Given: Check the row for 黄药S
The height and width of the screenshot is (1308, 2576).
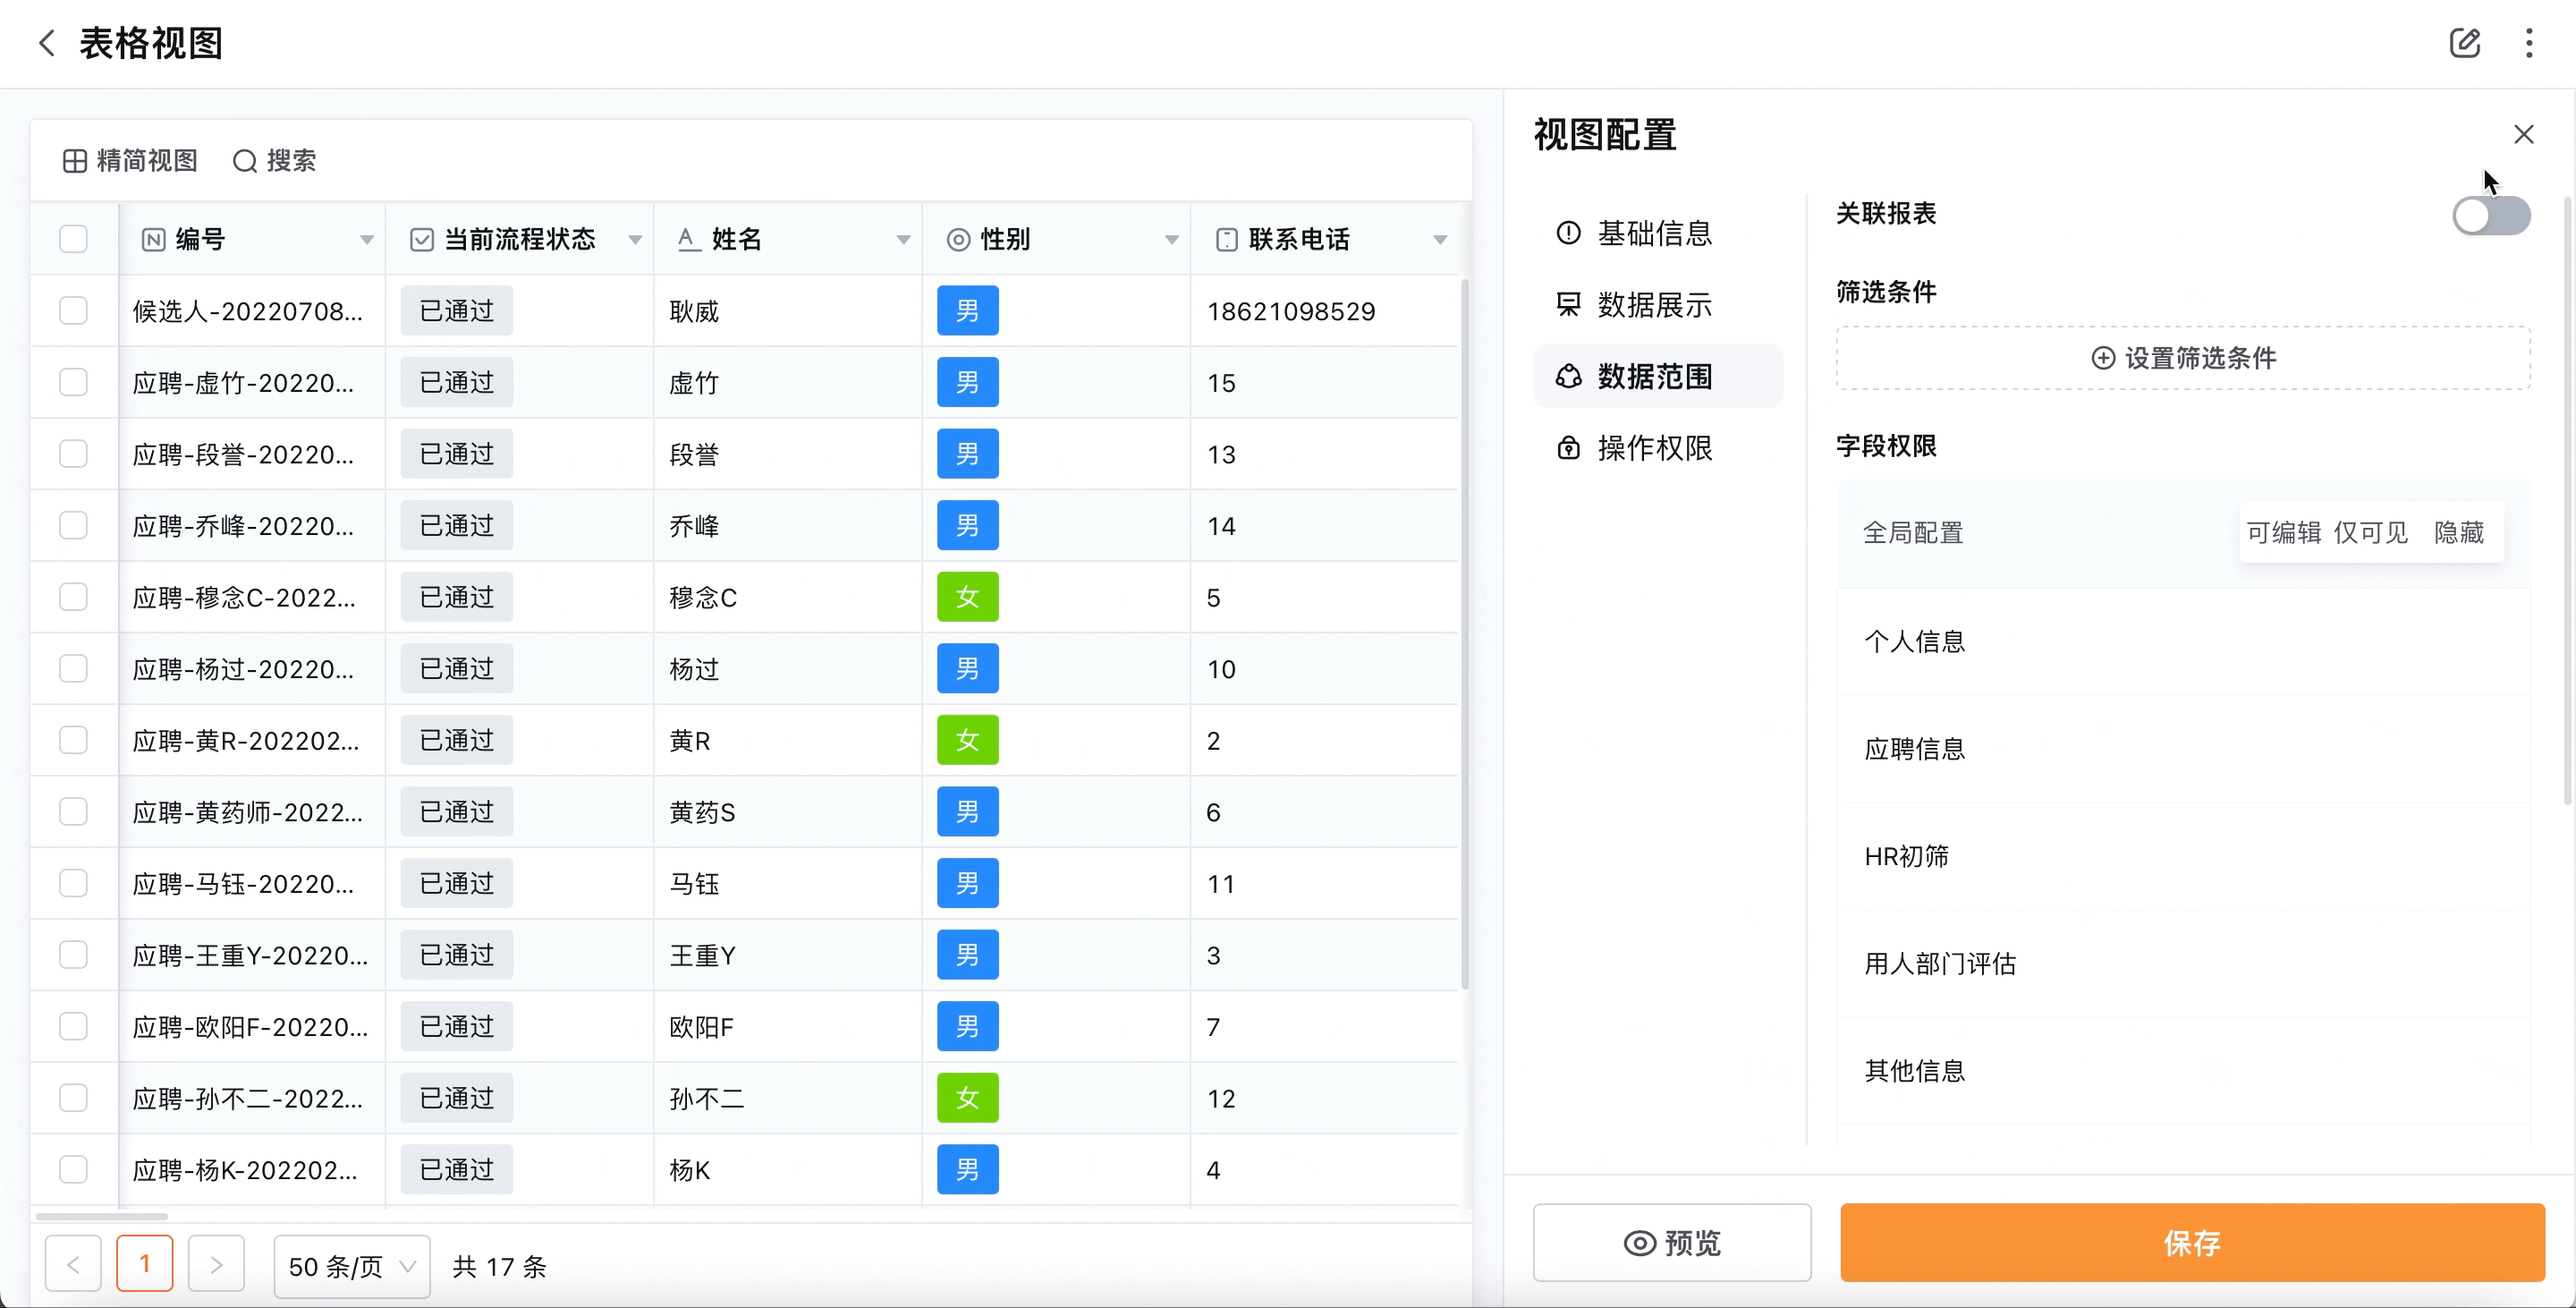Looking at the screenshot, I should pos(73,811).
